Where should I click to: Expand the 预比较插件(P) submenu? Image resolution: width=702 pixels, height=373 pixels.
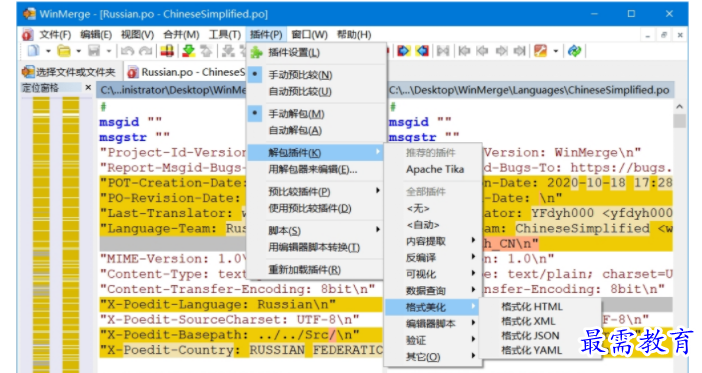tap(316, 192)
